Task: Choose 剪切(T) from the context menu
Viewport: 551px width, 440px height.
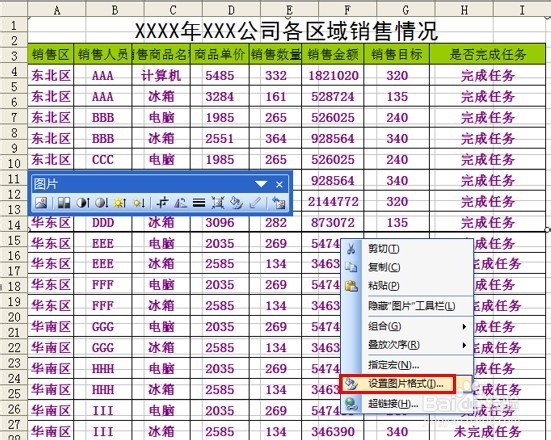Action: 407,249
